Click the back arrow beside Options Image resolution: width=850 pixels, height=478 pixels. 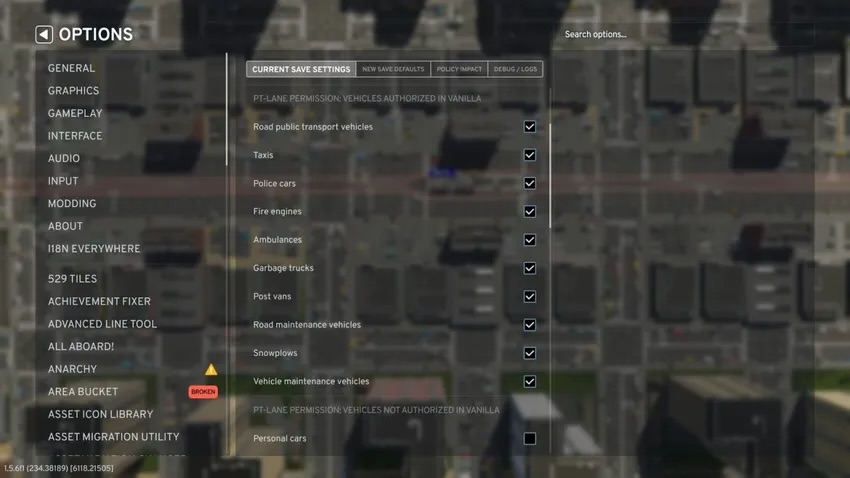click(x=44, y=35)
